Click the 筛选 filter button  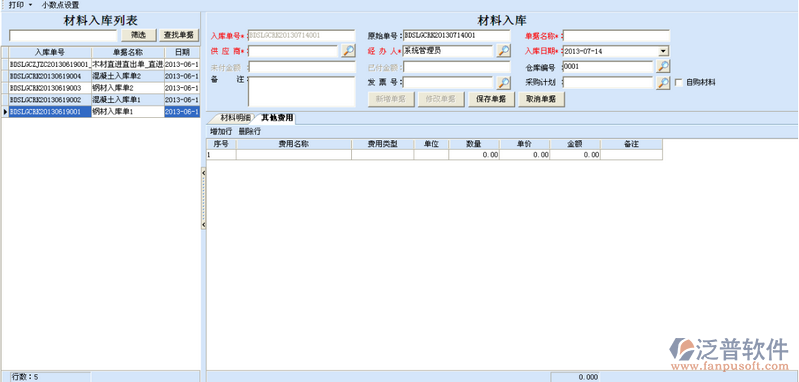(138, 35)
